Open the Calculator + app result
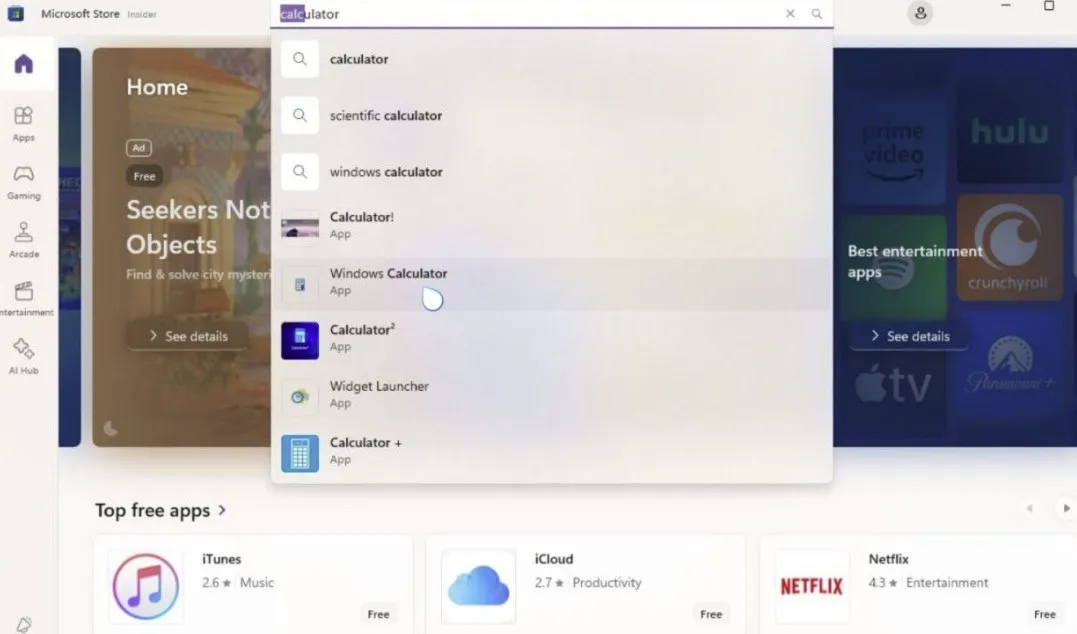The height and width of the screenshot is (634, 1077). (x=552, y=452)
